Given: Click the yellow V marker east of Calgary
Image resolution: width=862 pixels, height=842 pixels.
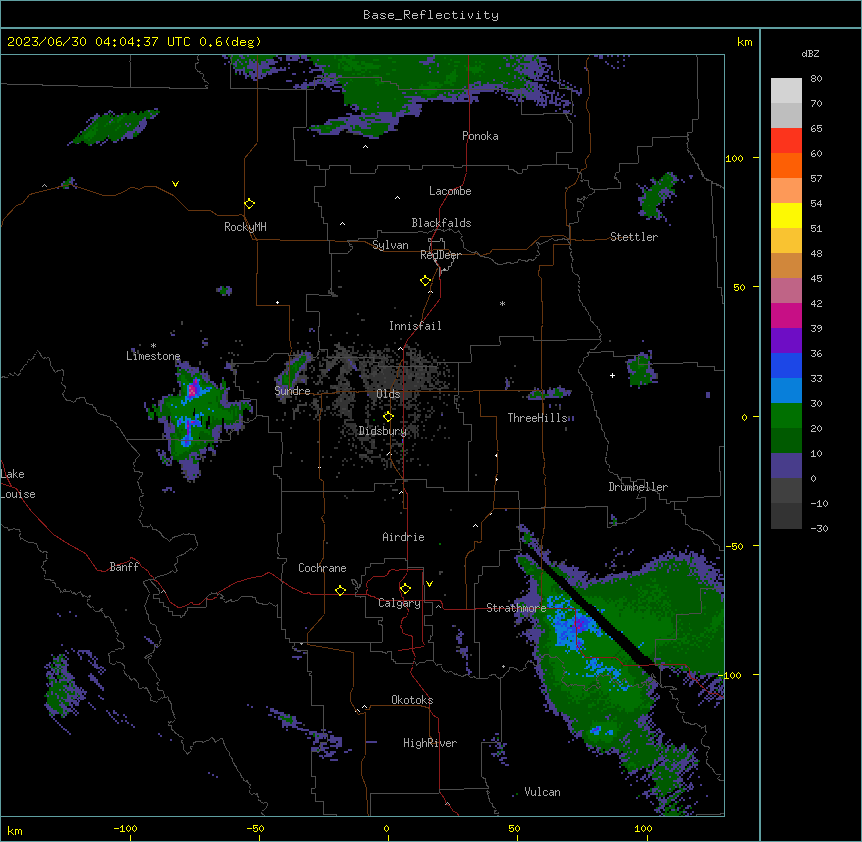Looking at the screenshot, I should [x=429, y=584].
